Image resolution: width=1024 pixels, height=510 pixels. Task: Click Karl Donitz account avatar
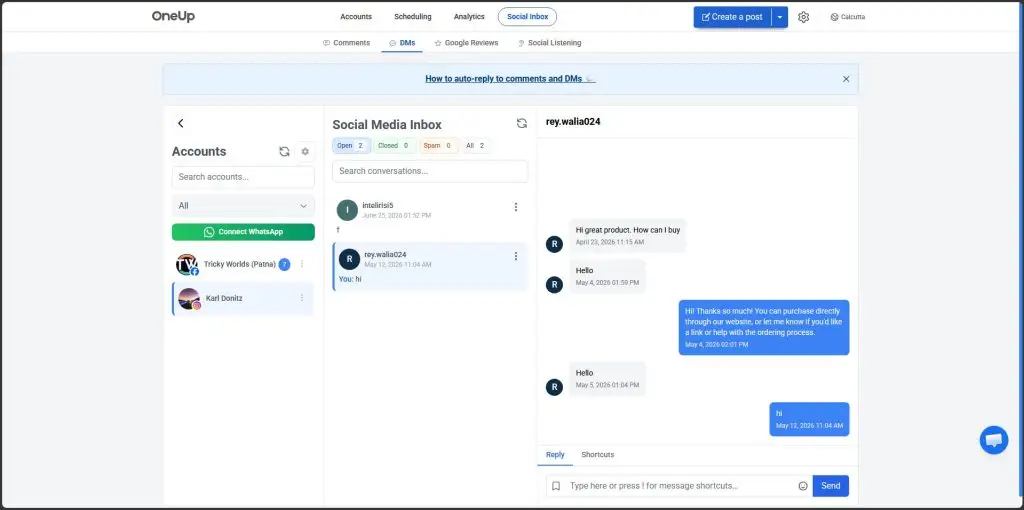pos(189,298)
